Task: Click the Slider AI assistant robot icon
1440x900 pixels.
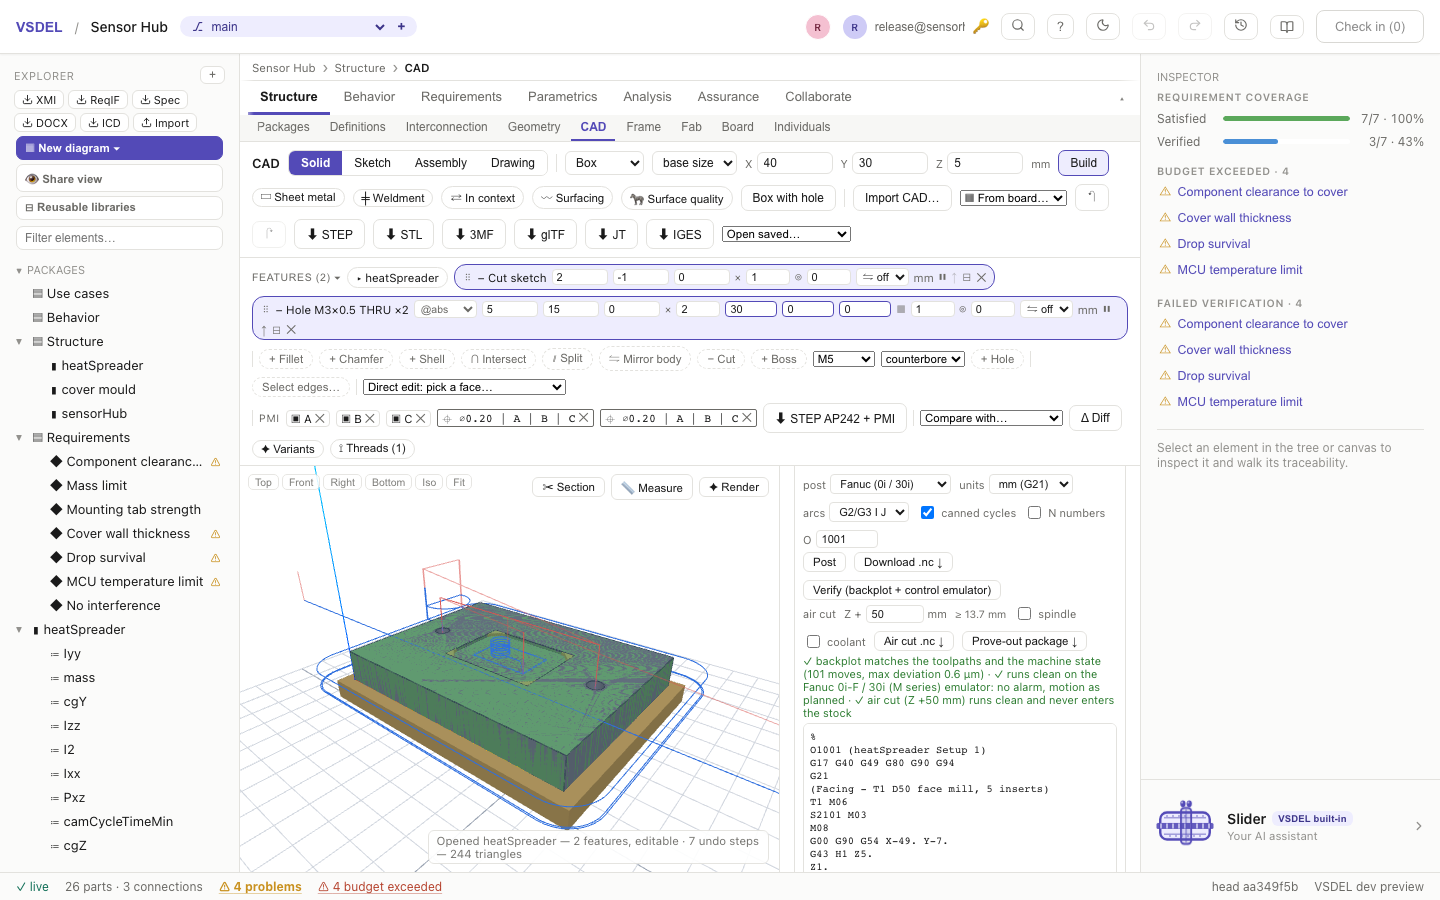Action: point(1185,825)
